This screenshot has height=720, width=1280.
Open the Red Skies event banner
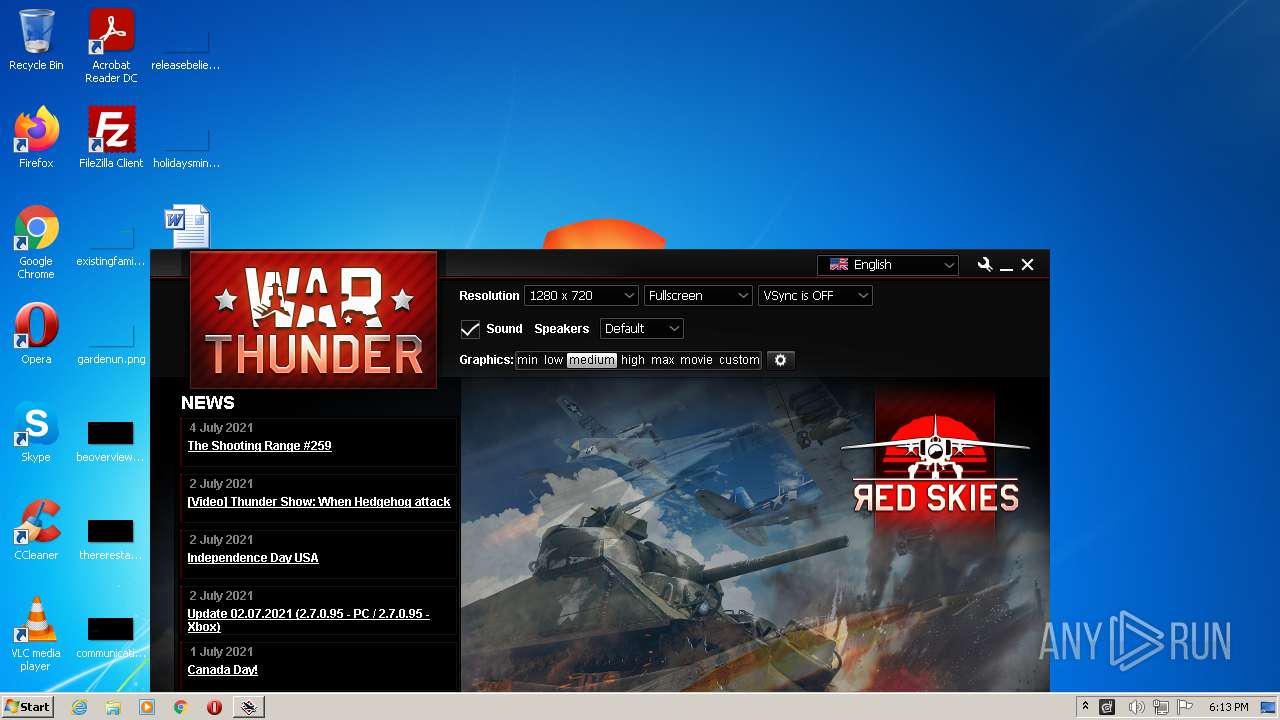coord(935,465)
